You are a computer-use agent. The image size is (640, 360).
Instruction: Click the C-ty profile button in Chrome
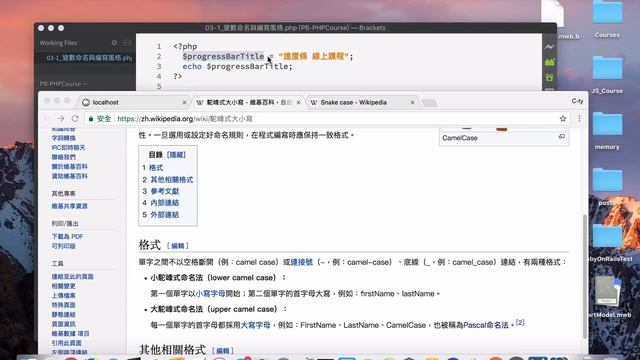[x=577, y=101]
